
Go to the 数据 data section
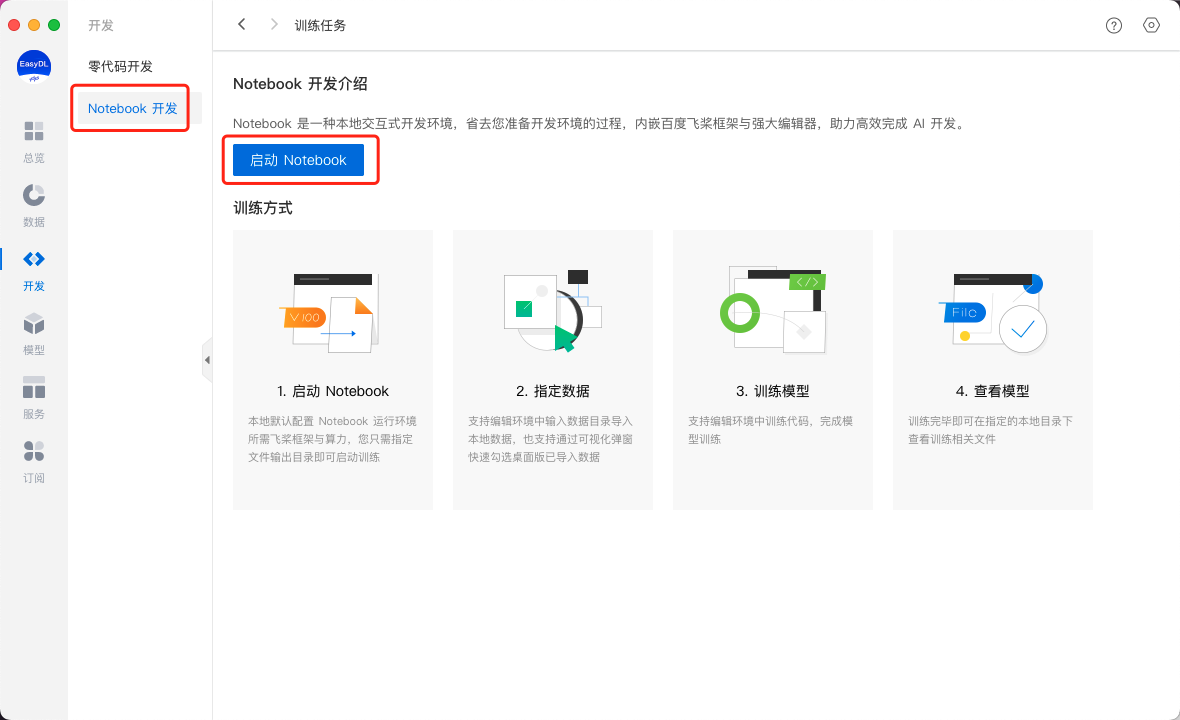[34, 205]
